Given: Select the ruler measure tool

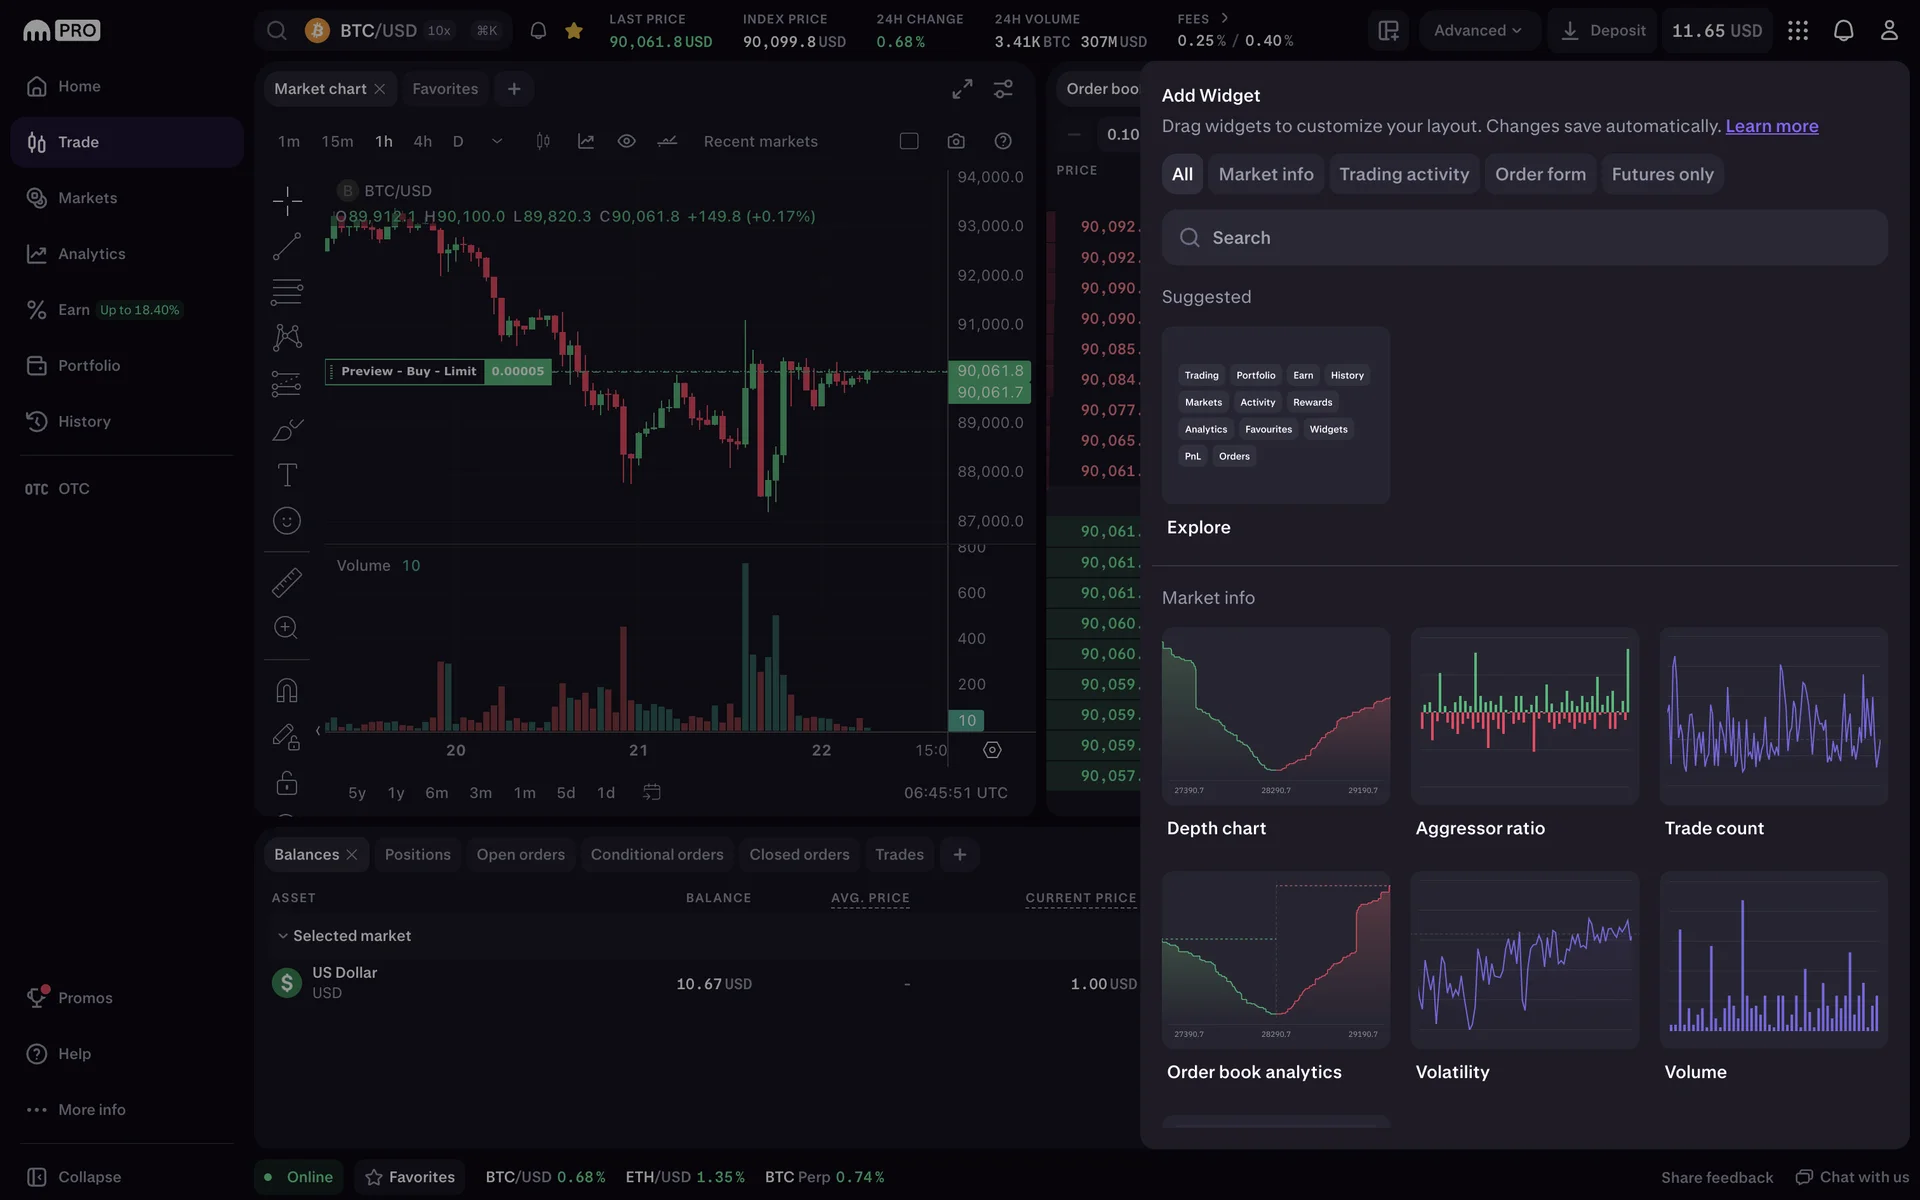Looking at the screenshot, I should click(287, 582).
